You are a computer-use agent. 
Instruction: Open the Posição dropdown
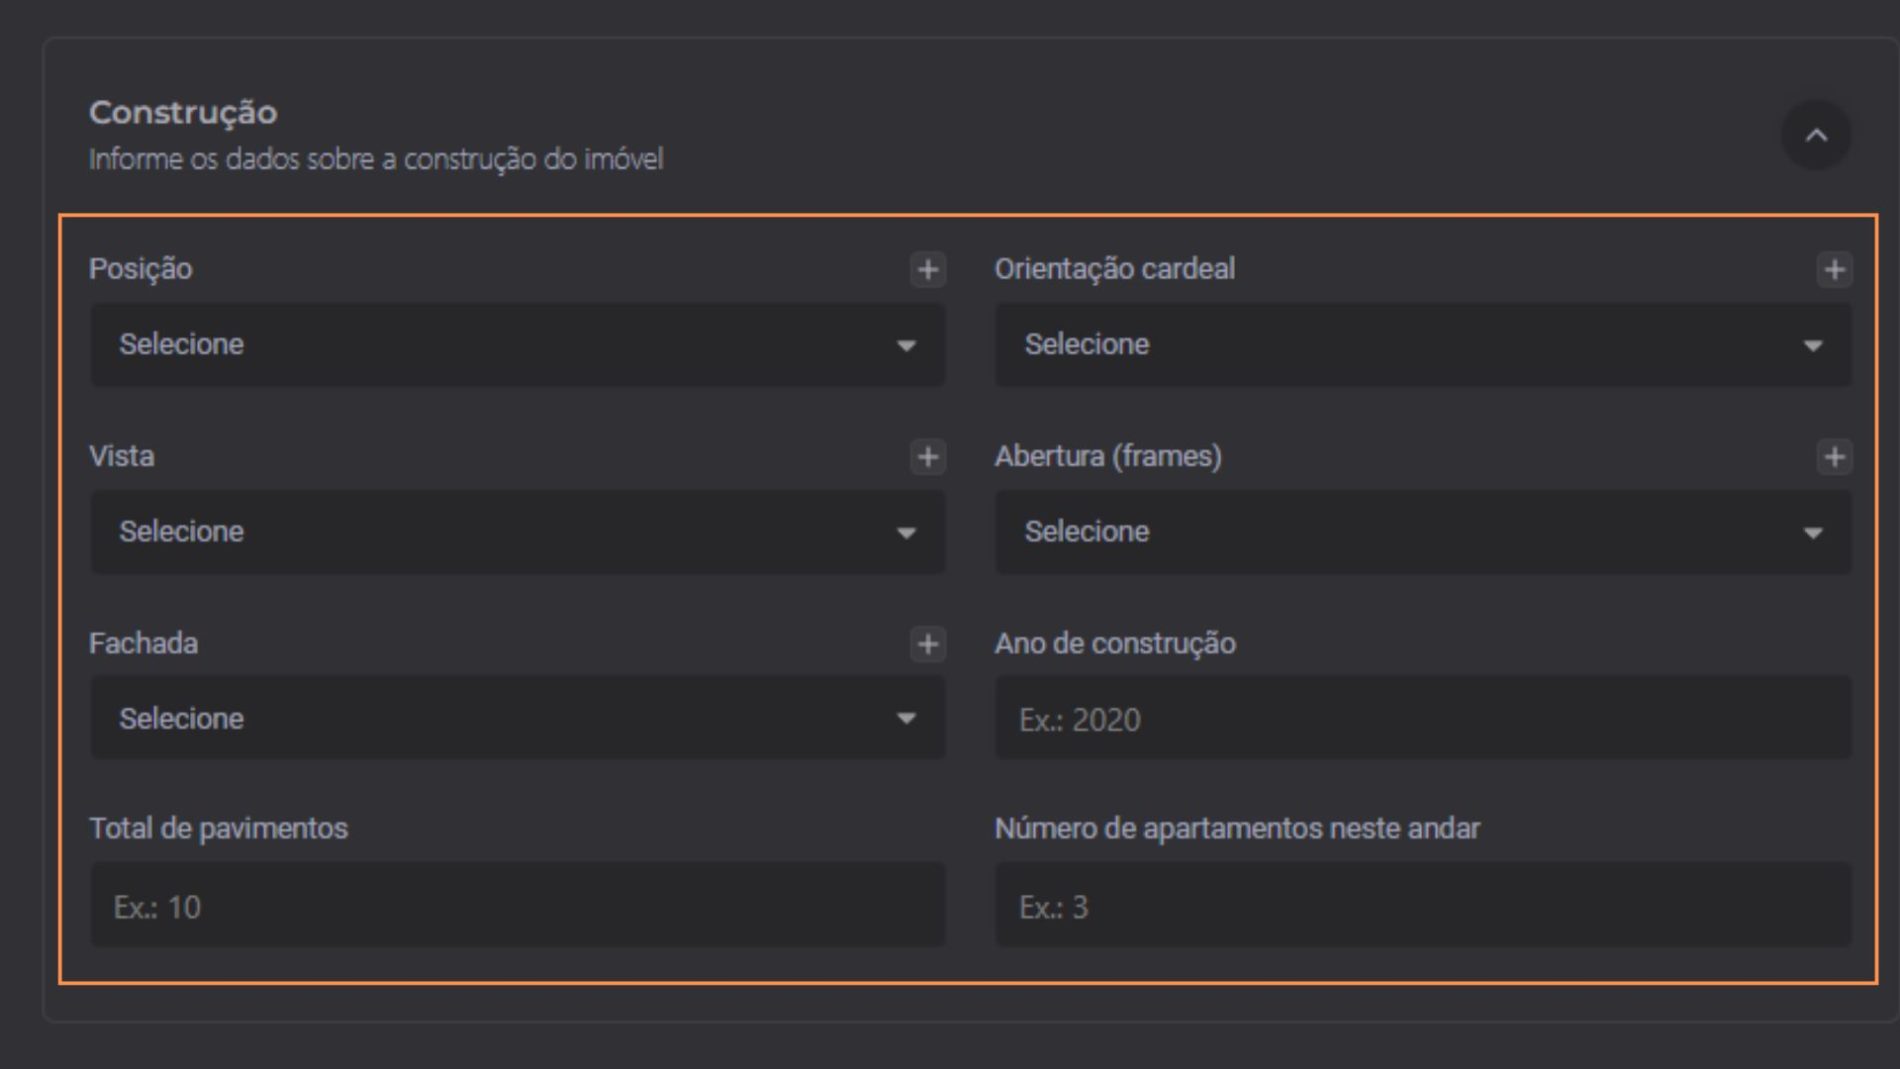click(517, 345)
